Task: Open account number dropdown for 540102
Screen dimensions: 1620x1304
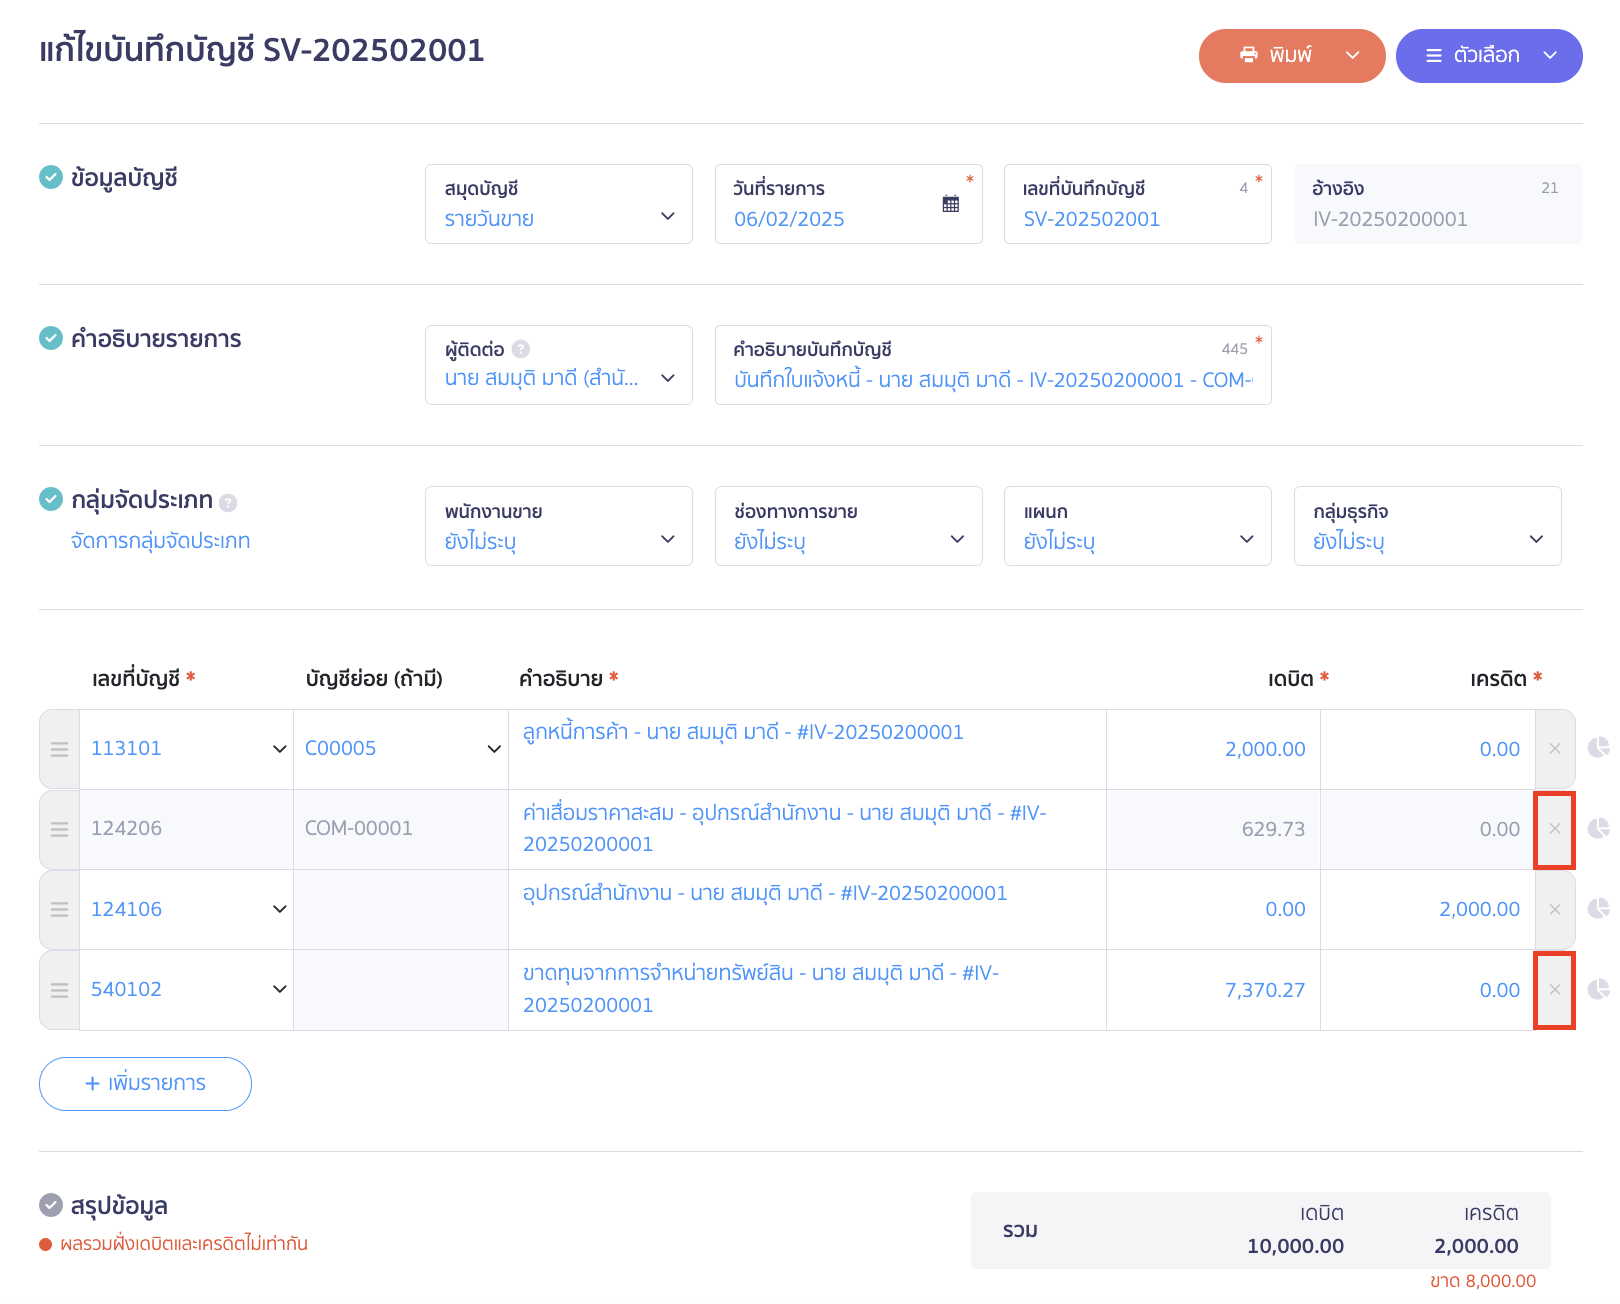Action: (279, 990)
